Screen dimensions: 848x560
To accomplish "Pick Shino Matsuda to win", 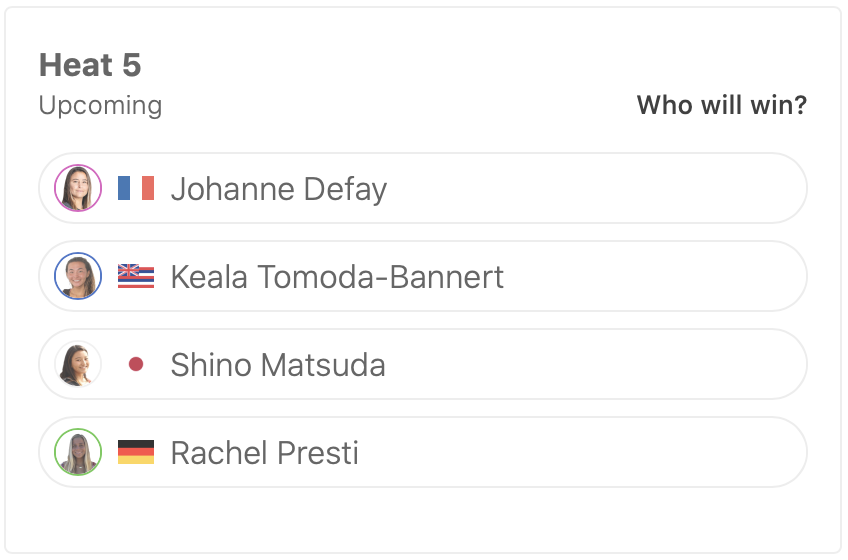I will 600,364.
